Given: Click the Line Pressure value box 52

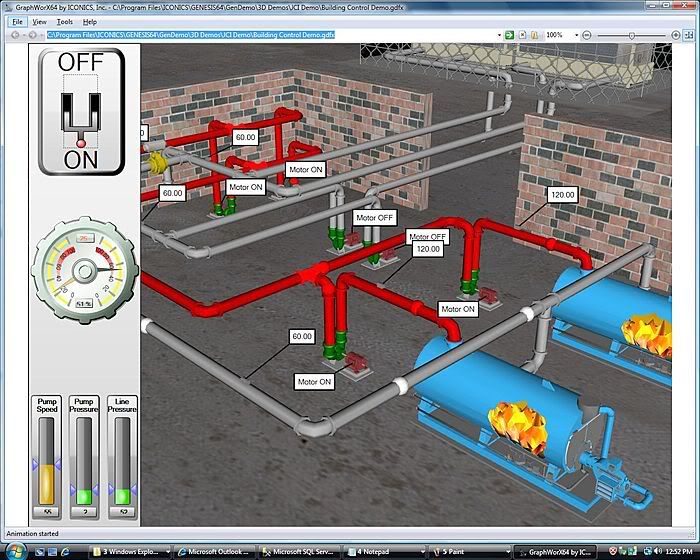Looking at the screenshot, I should [122, 512].
